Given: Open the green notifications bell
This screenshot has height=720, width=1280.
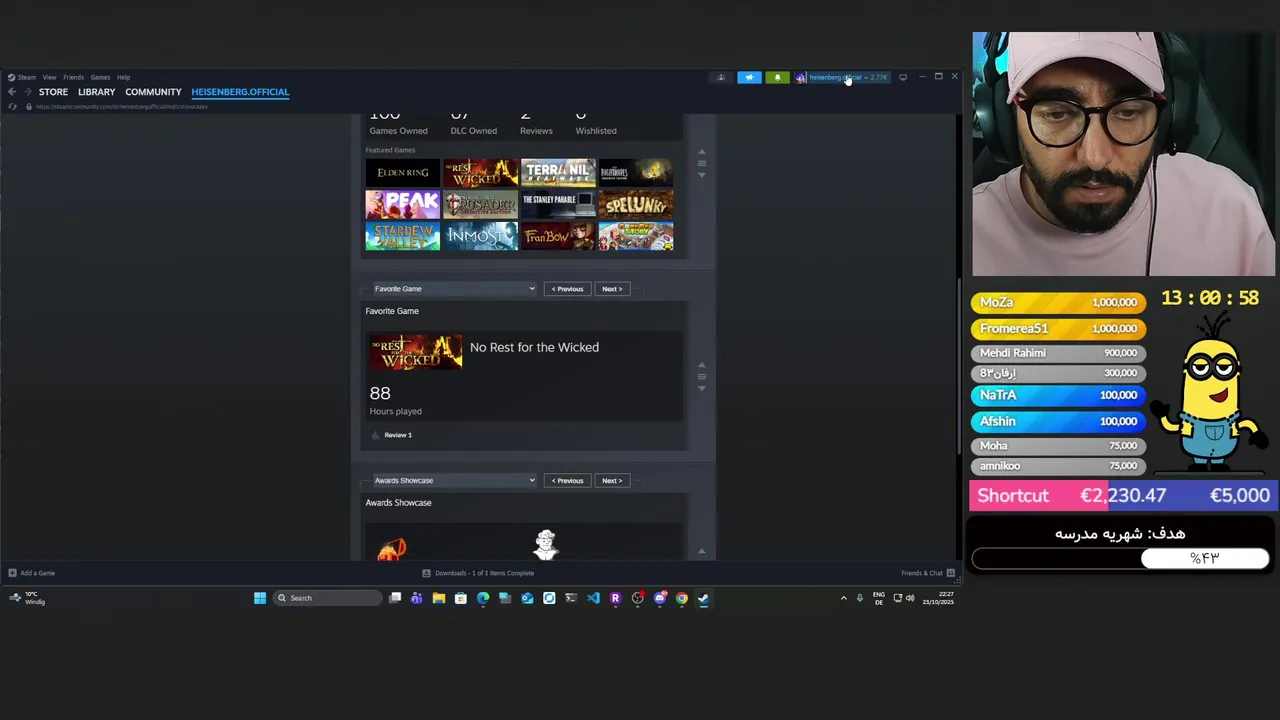Looking at the screenshot, I should 777,77.
